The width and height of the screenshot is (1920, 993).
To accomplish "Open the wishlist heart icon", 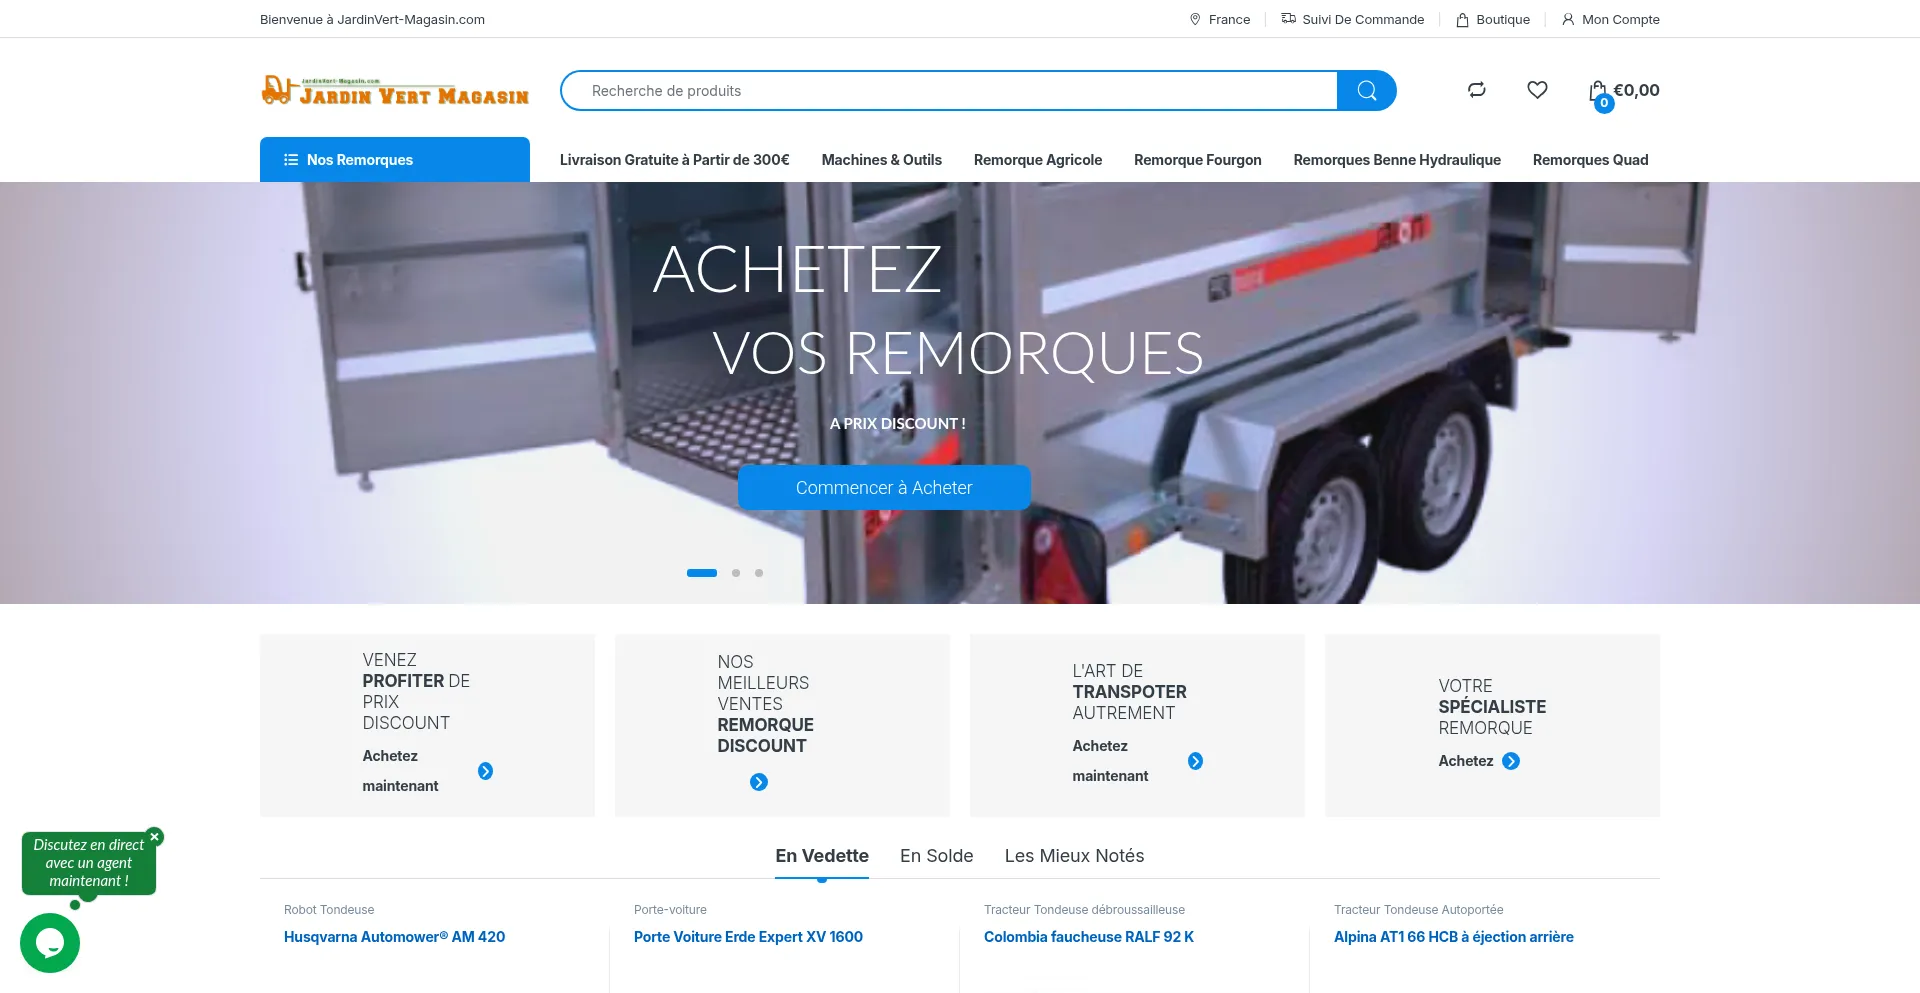I will [1537, 90].
